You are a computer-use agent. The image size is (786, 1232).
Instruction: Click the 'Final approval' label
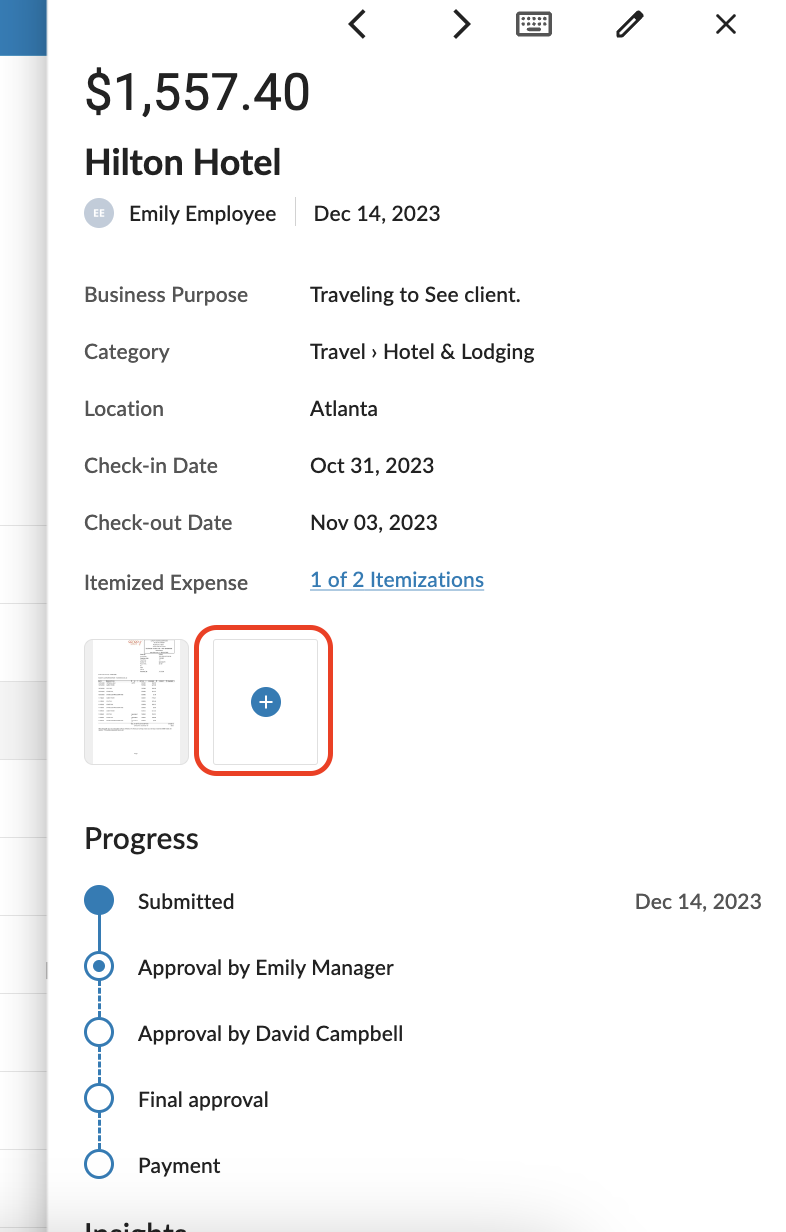pyautogui.click(x=204, y=1100)
